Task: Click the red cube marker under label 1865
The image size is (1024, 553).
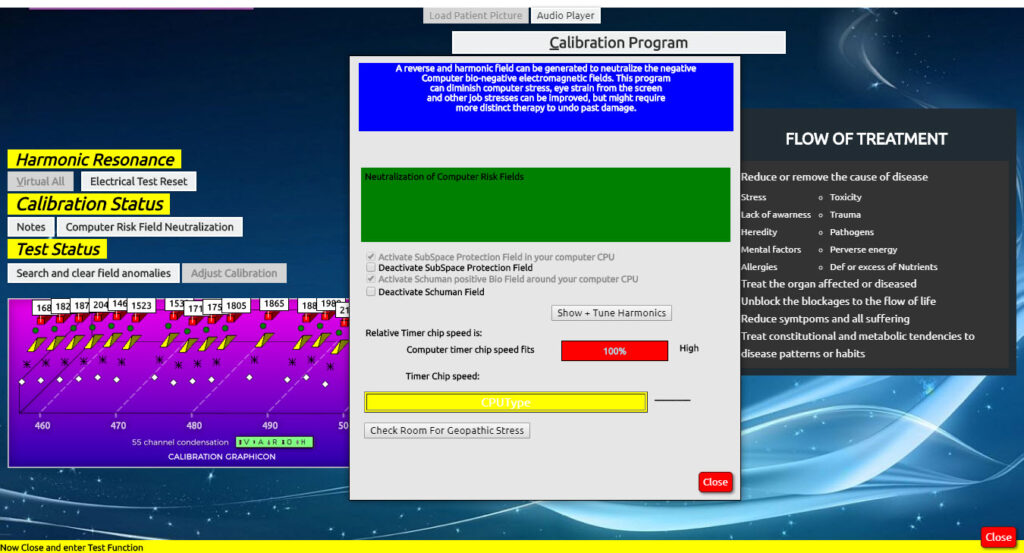Action: pyautogui.click(x=270, y=316)
